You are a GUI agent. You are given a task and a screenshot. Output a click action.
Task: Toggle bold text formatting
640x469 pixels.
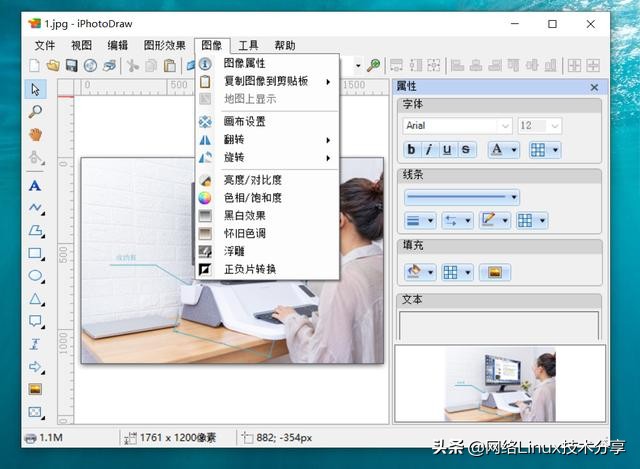[x=411, y=150]
